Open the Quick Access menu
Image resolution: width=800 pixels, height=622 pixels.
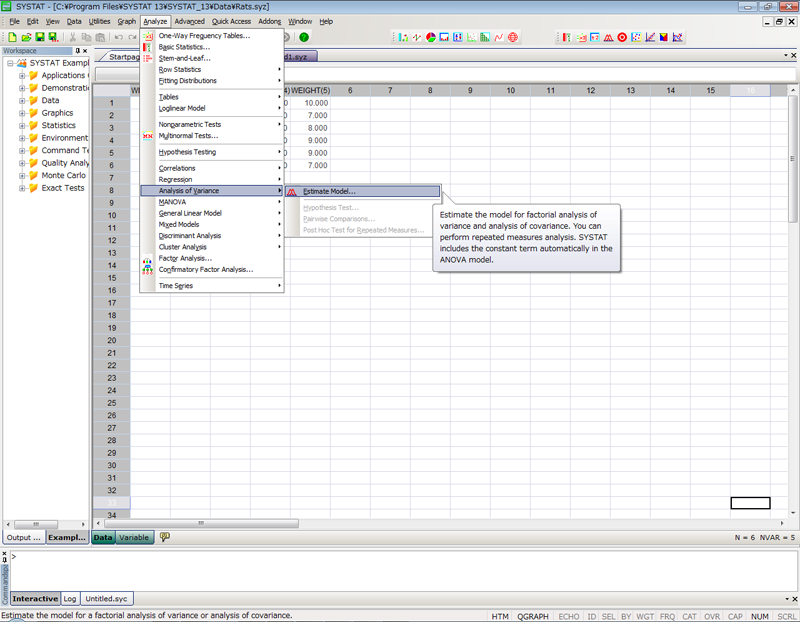coord(231,21)
